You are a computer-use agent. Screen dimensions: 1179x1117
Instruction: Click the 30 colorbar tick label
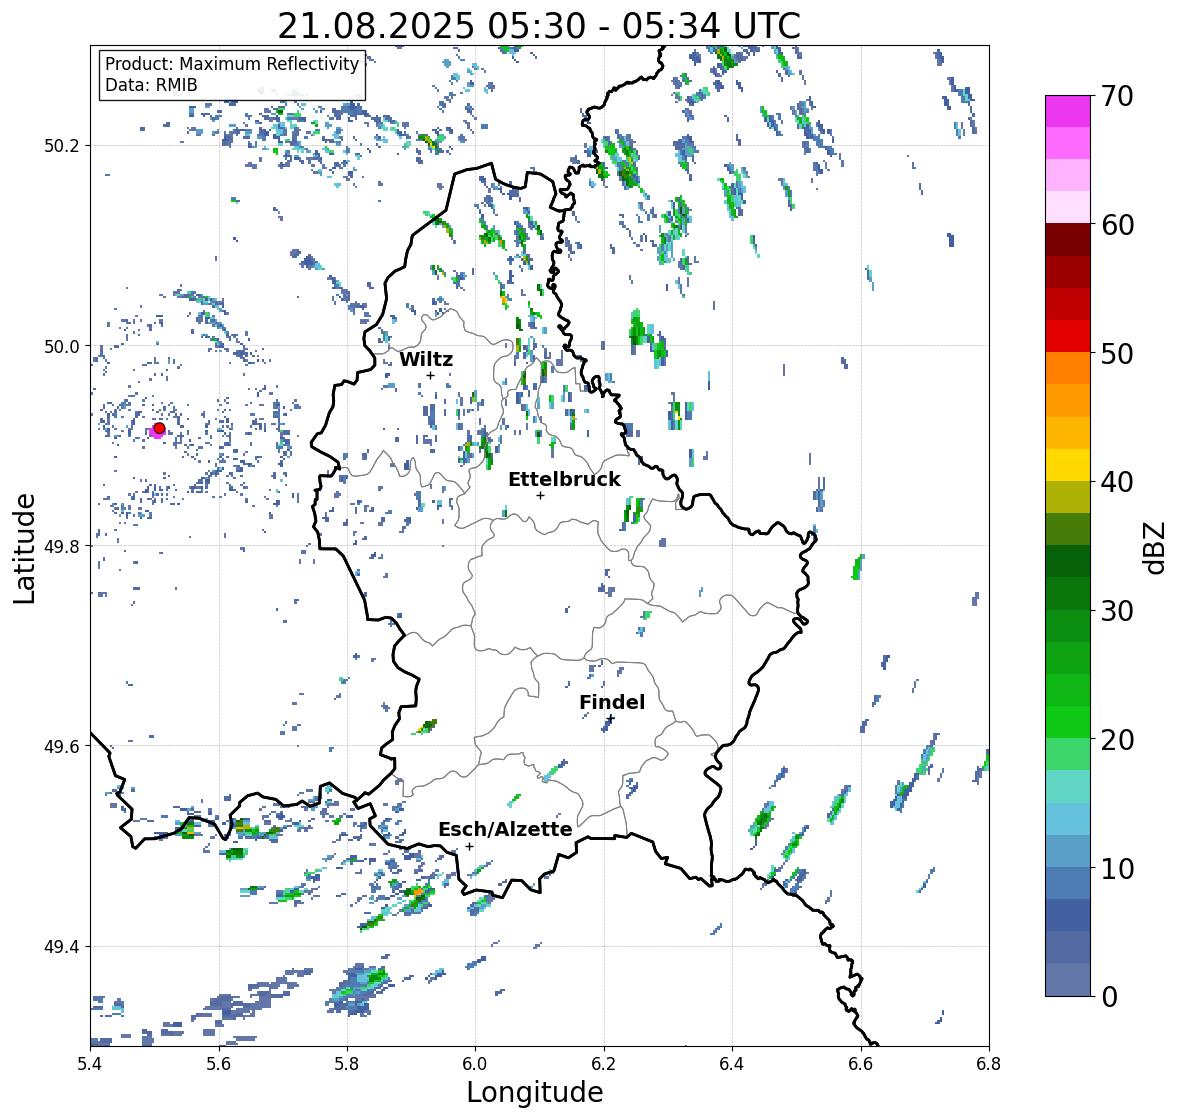(1117, 611)
